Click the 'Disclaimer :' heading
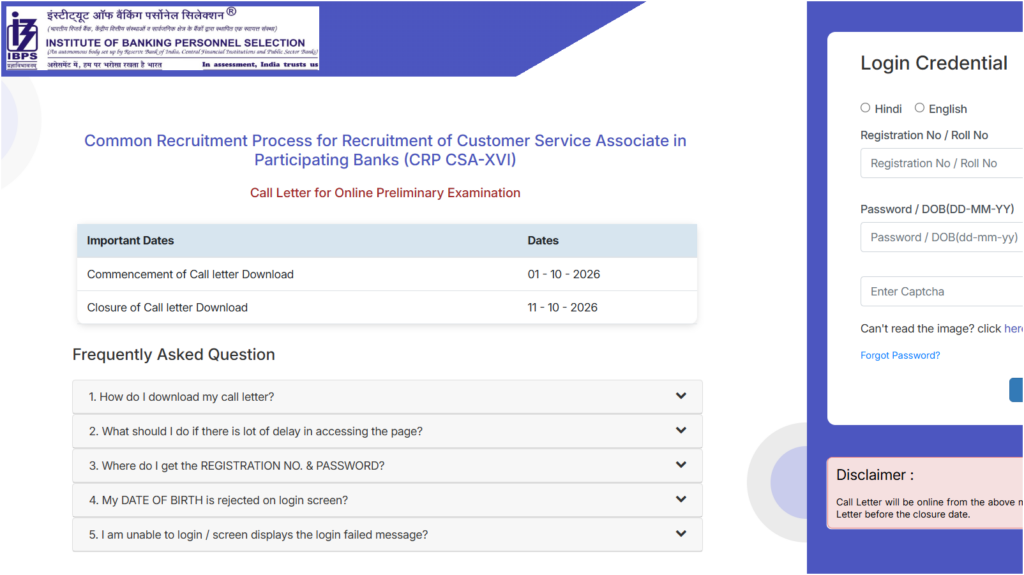 click(x=875, y=475)
